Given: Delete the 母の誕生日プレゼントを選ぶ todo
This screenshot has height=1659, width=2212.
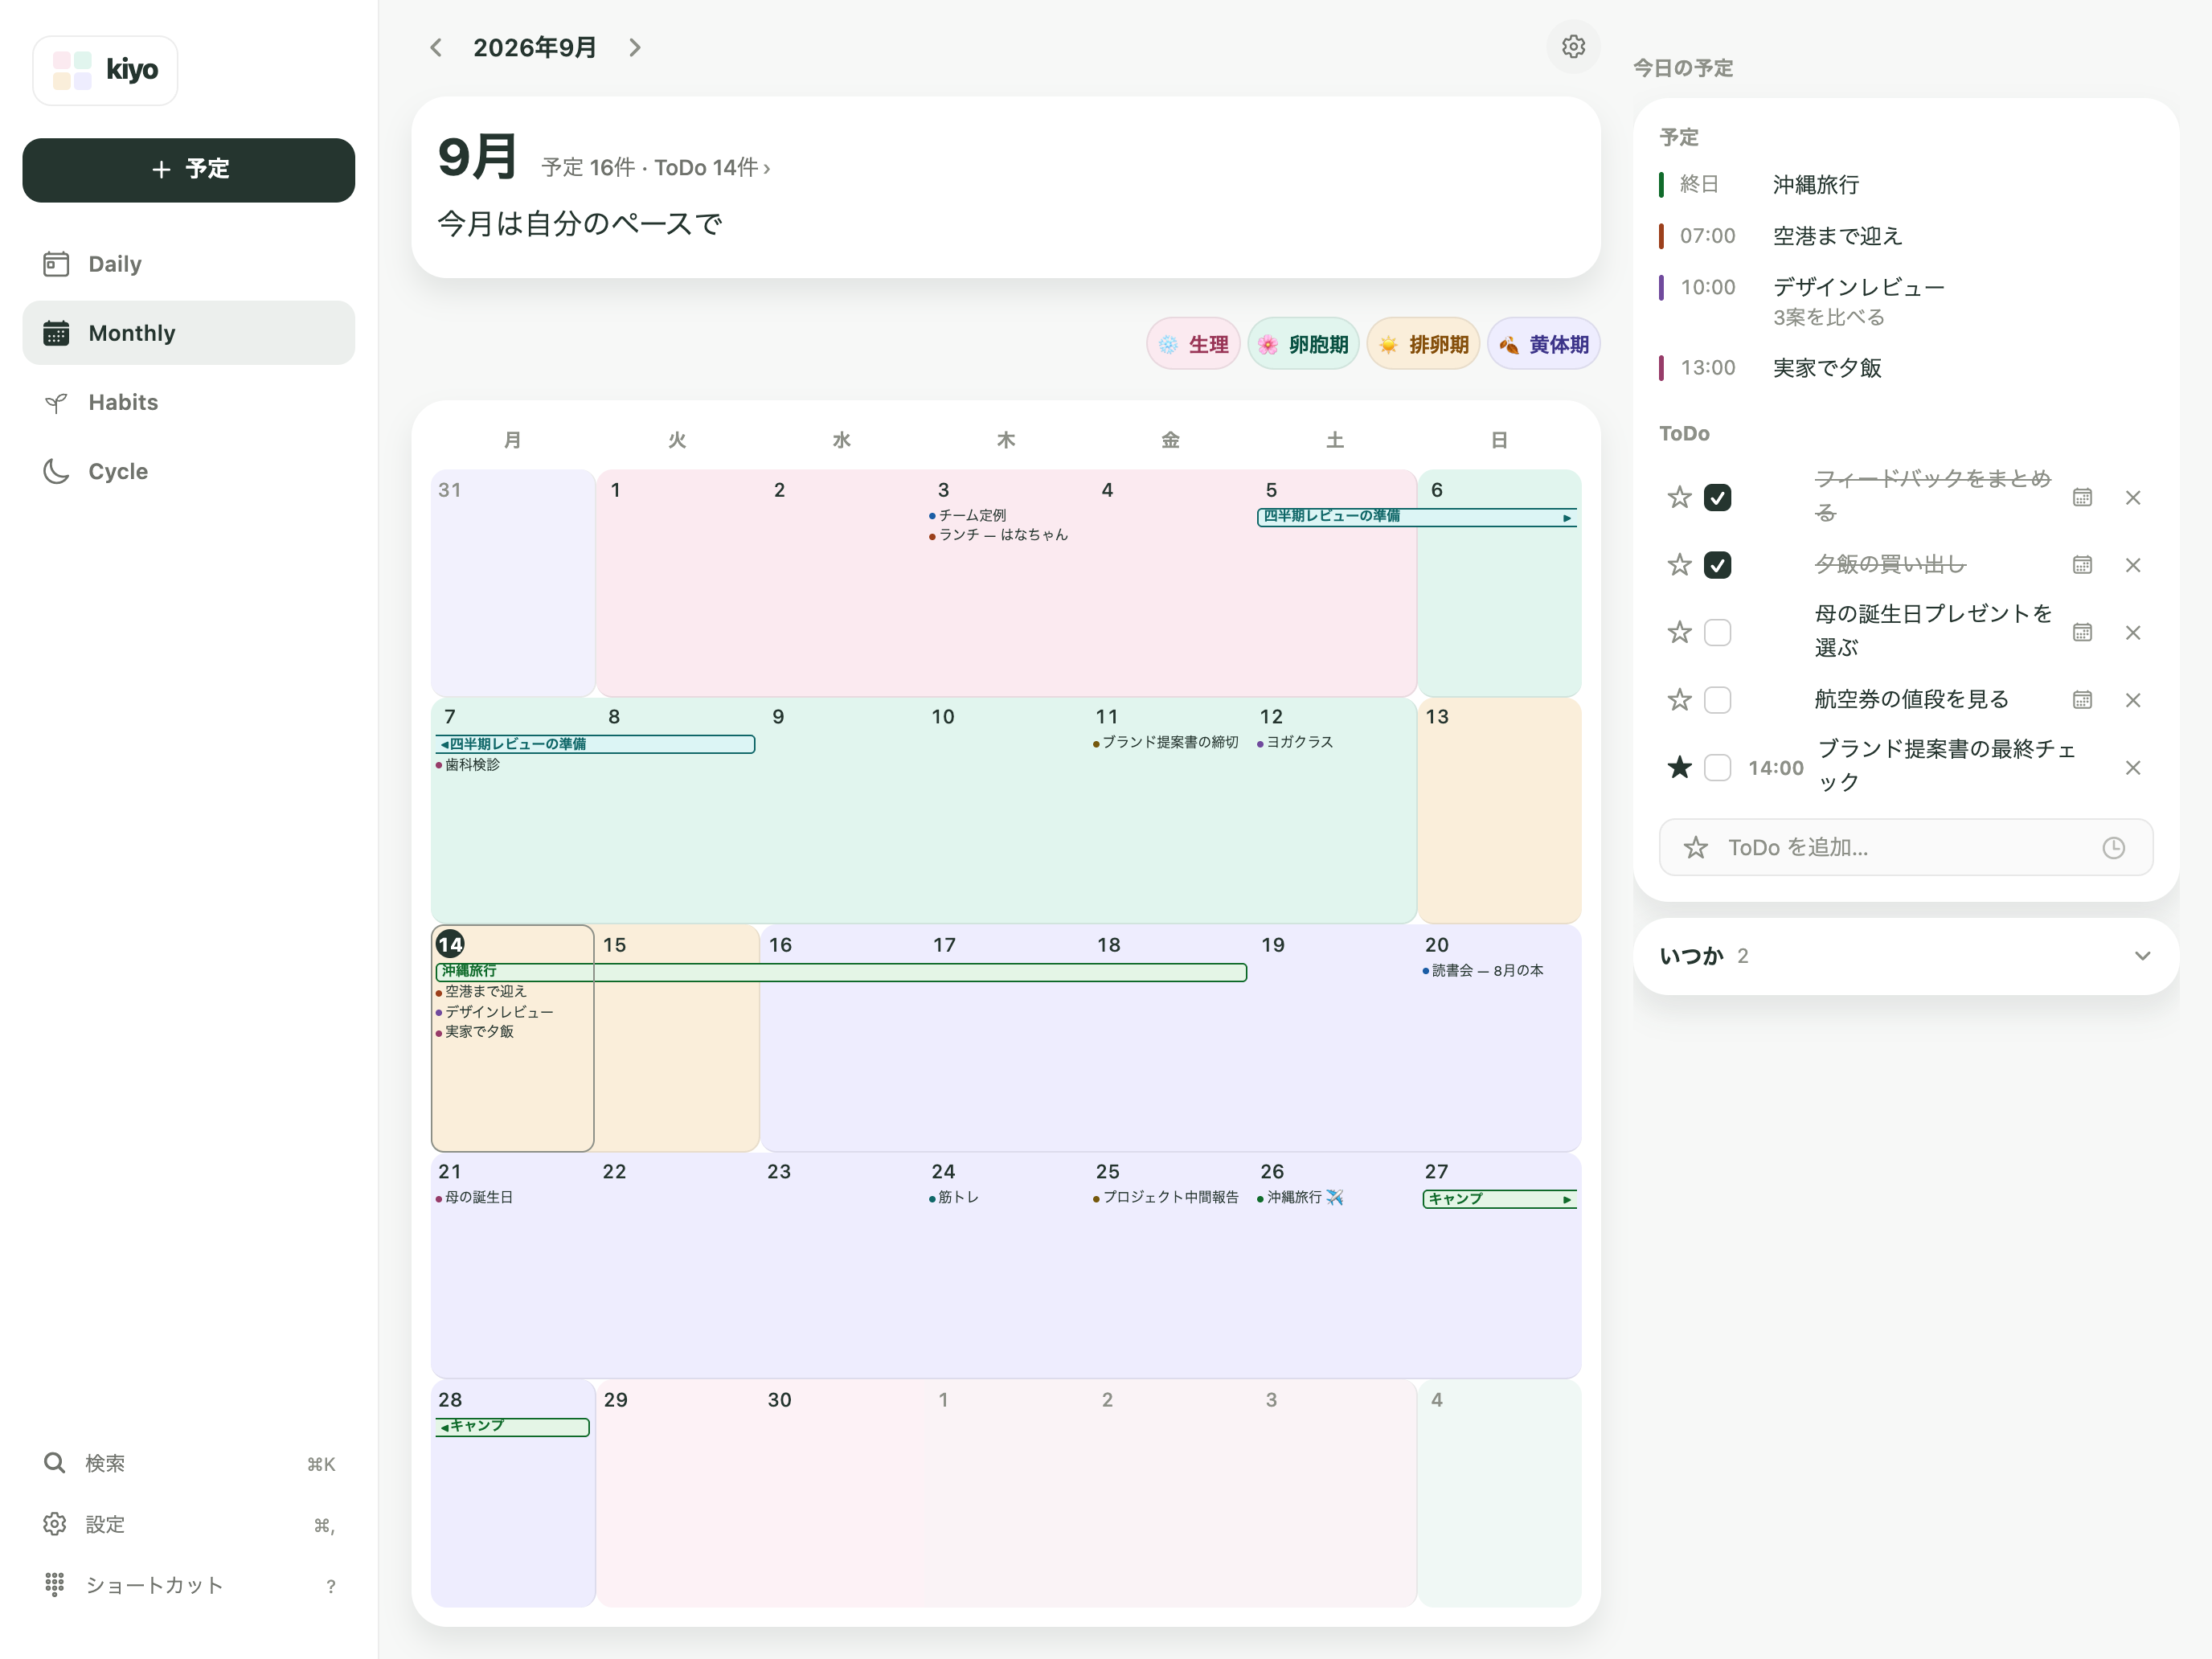Looking at the screenshot, I should coord(2133,632).
